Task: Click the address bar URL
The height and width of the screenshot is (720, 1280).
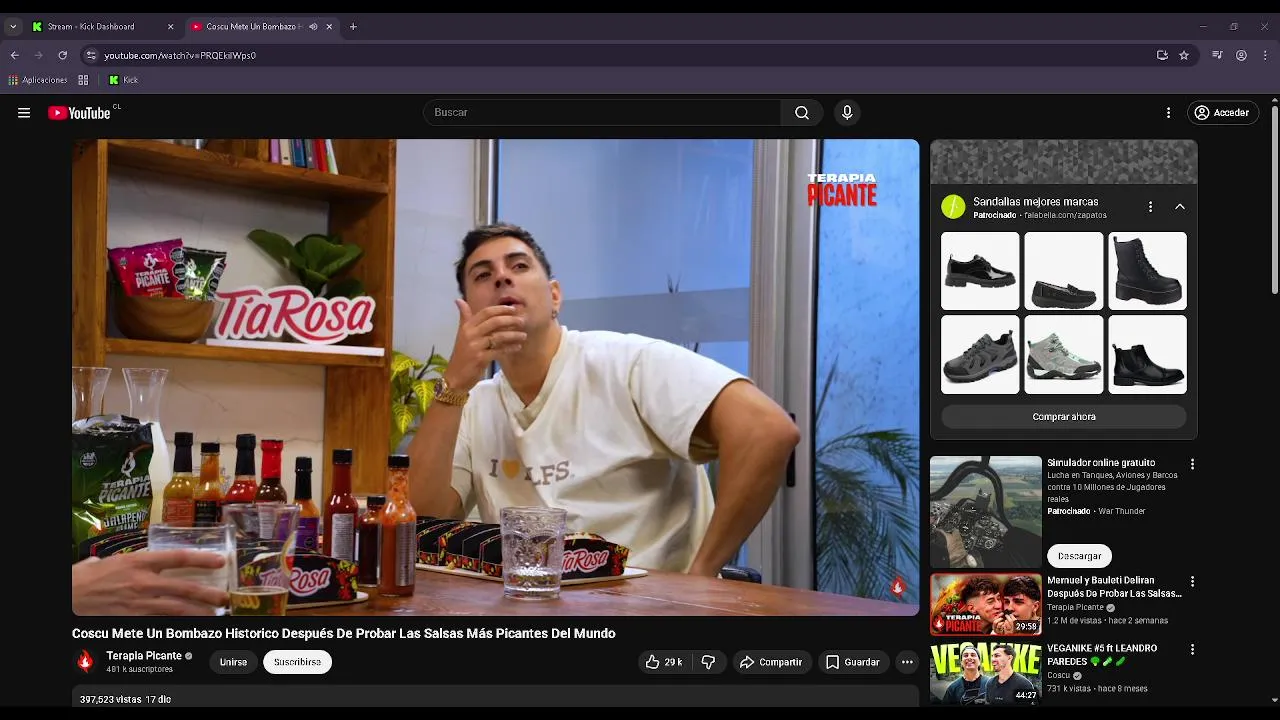Action: [180, 55]
